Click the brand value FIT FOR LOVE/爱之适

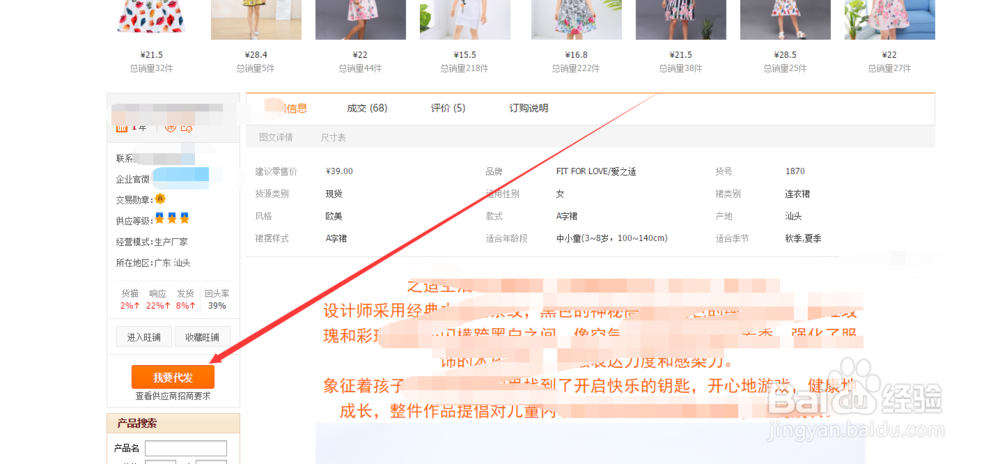596,171
